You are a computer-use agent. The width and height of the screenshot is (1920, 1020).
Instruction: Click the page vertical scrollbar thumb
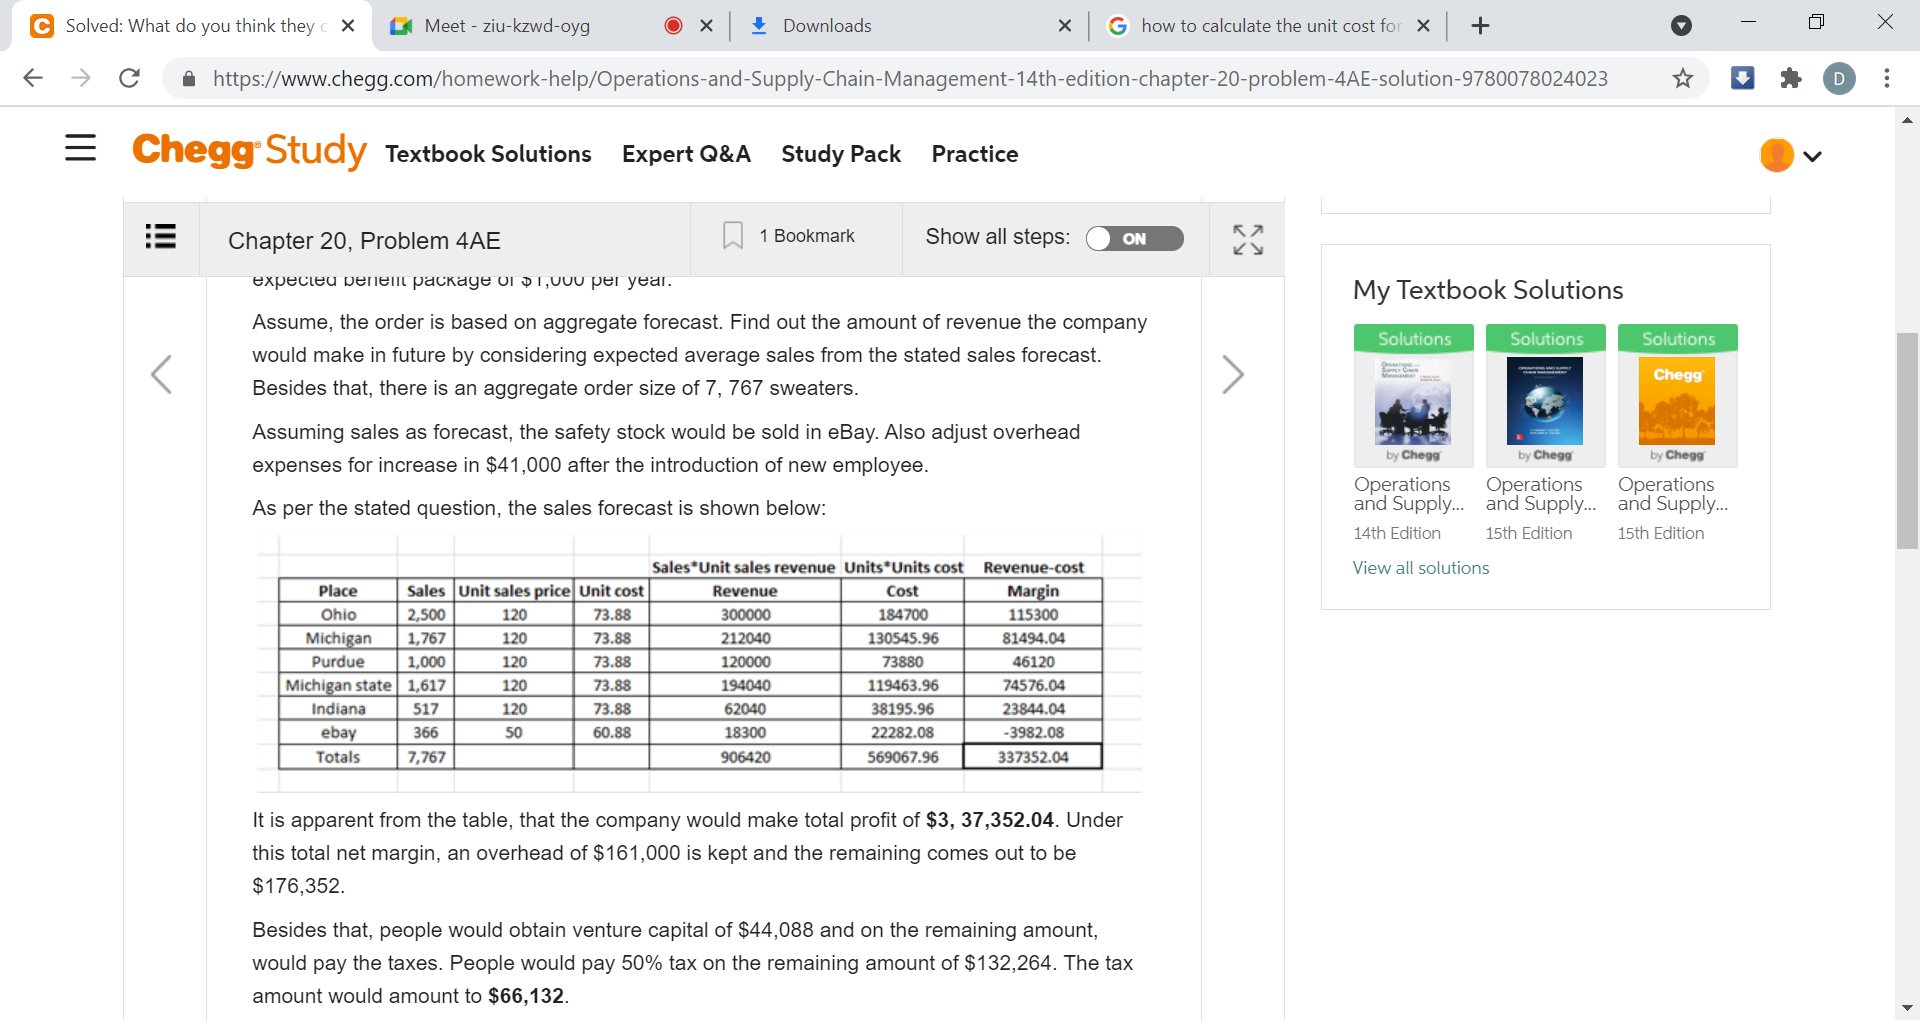coord(1907,440)
